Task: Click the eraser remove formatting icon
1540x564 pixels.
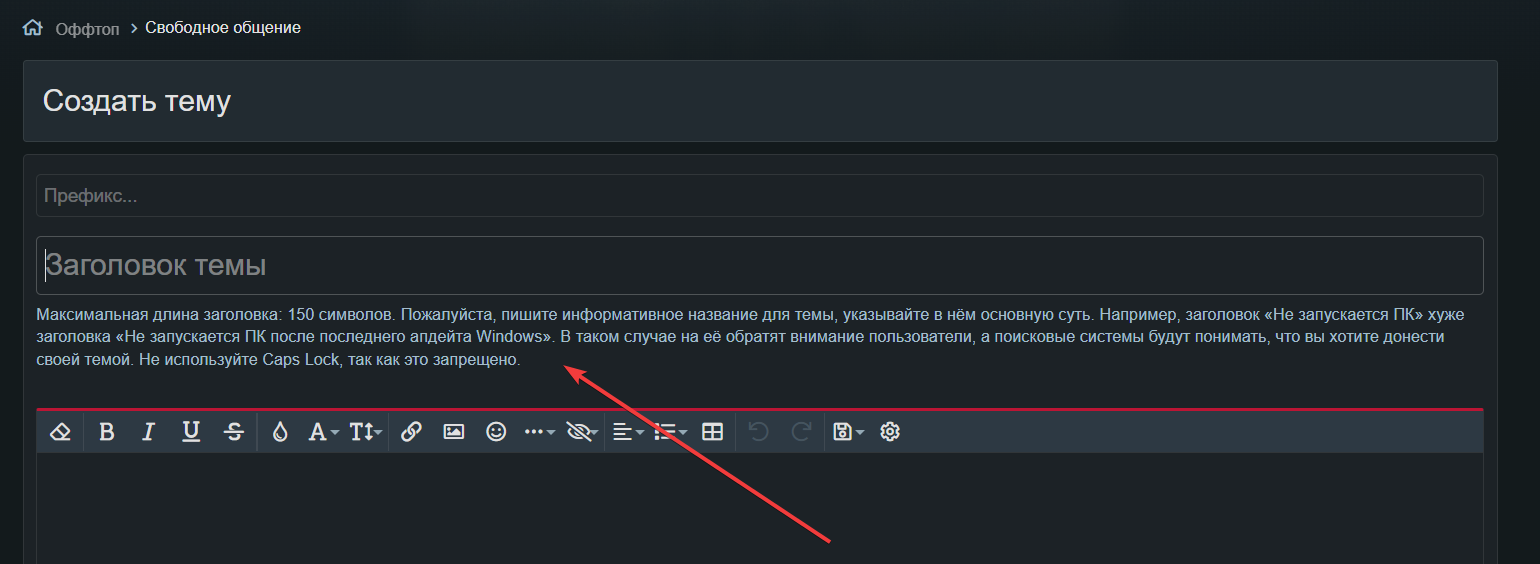Action: coord(60,432)
